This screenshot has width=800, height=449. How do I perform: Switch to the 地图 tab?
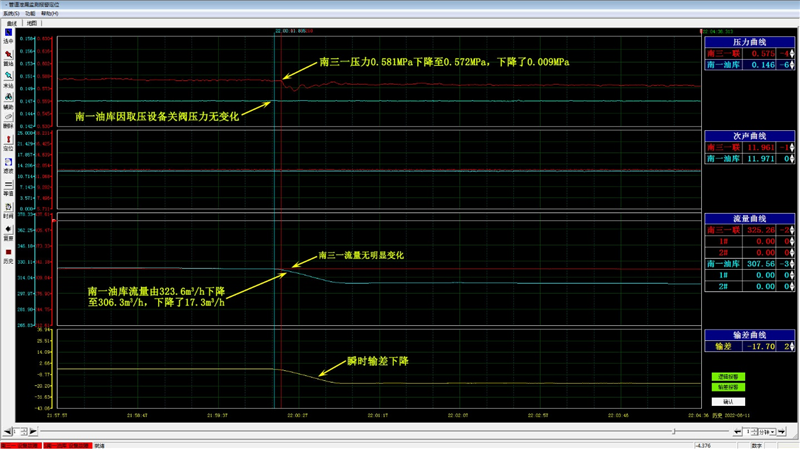pyautogui.click(x=32, y=23)
